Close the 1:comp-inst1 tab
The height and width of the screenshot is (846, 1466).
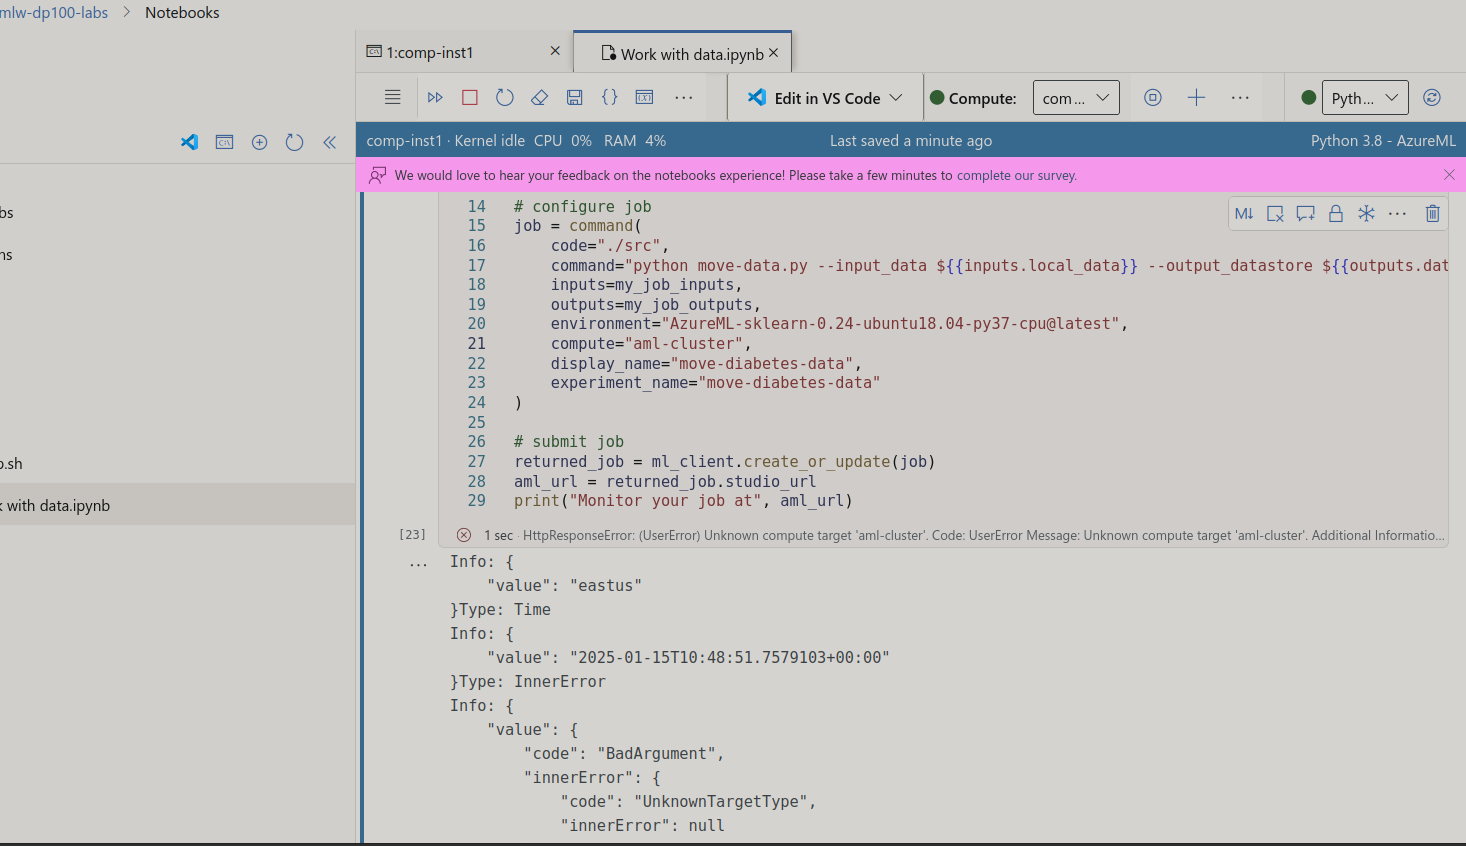click(555, 51)
